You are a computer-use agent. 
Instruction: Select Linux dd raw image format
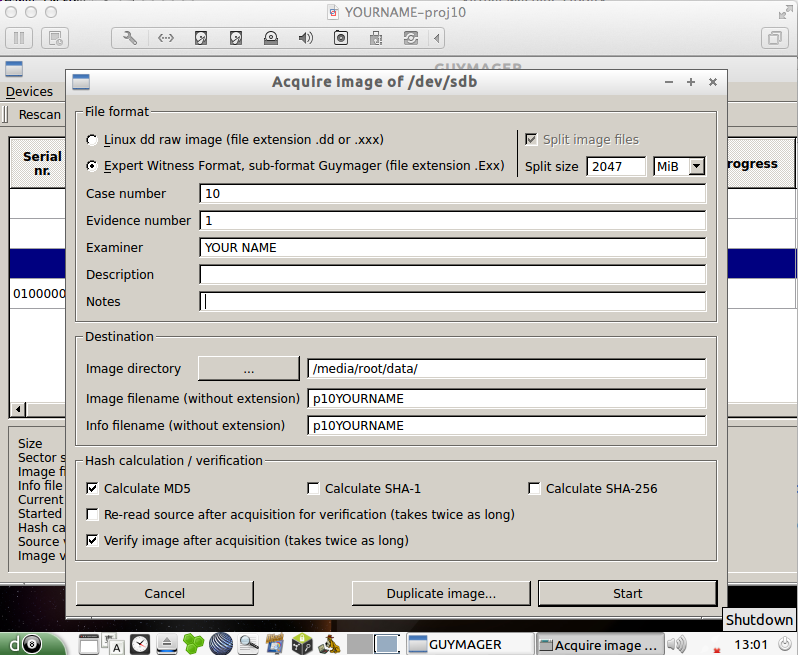click(x=92, y=139)
